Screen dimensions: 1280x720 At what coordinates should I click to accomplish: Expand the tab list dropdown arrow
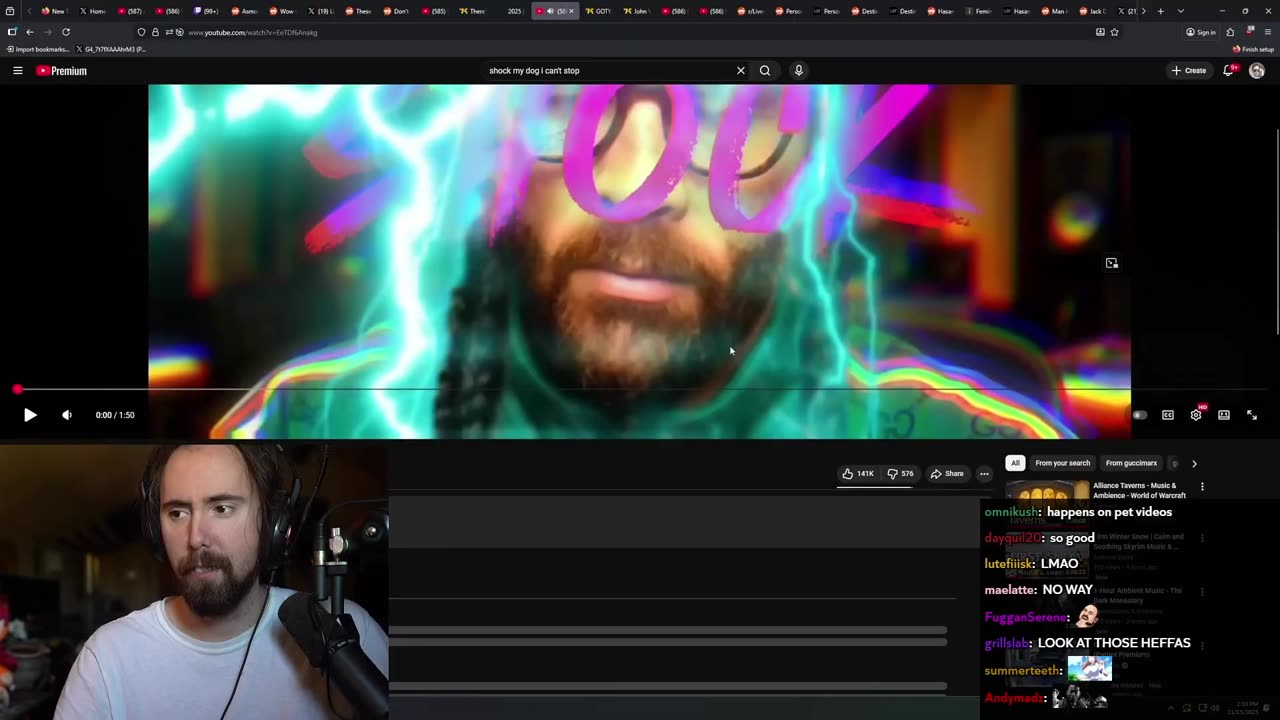tap(1181, 11)
